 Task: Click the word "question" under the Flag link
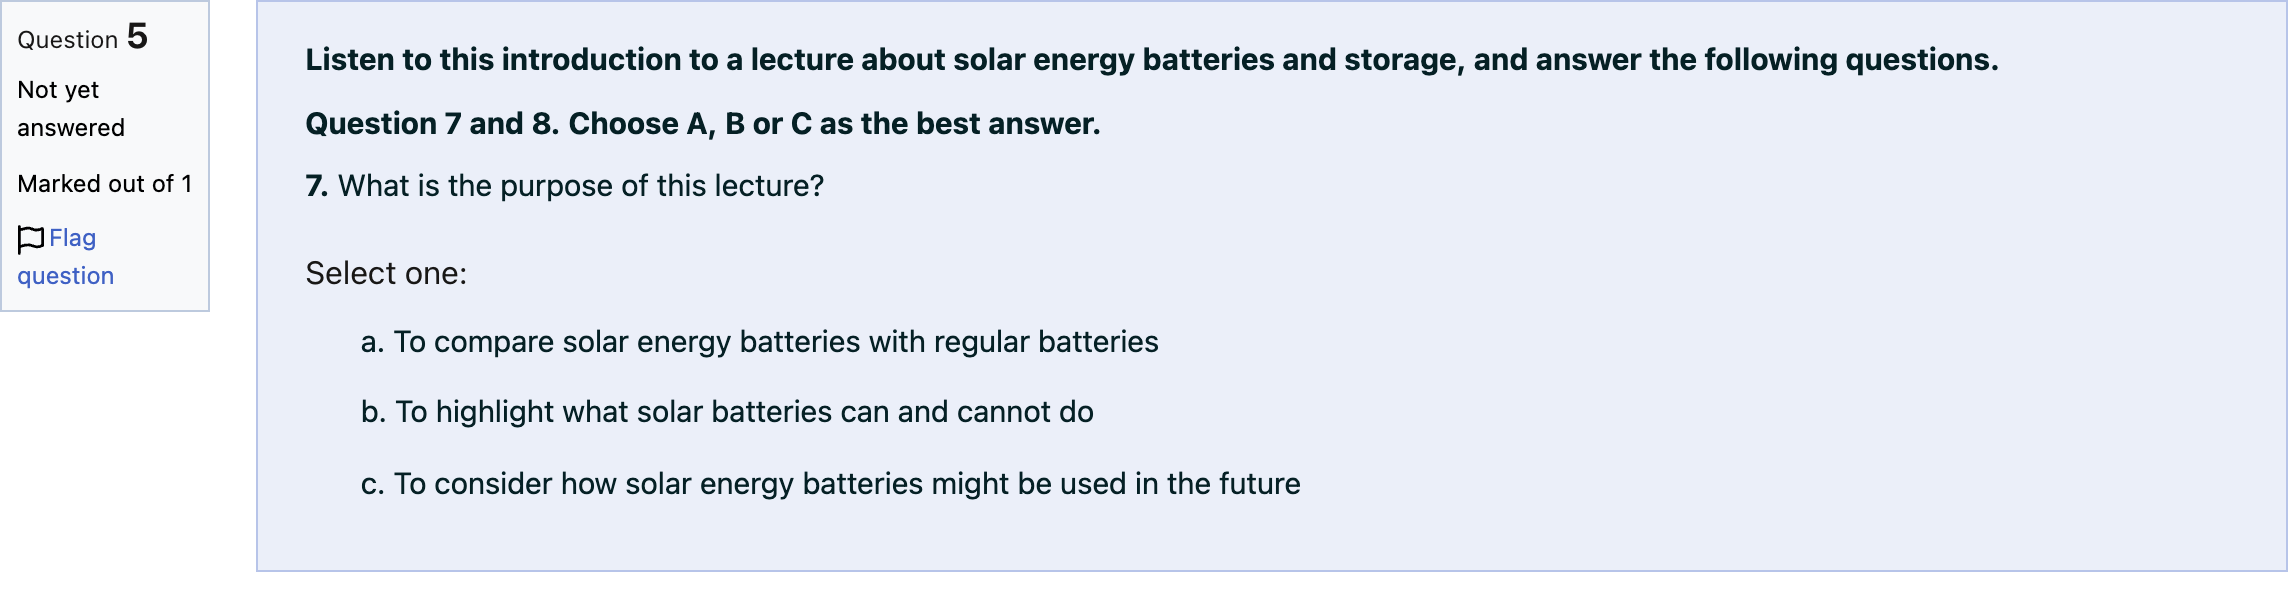(66, 276)
